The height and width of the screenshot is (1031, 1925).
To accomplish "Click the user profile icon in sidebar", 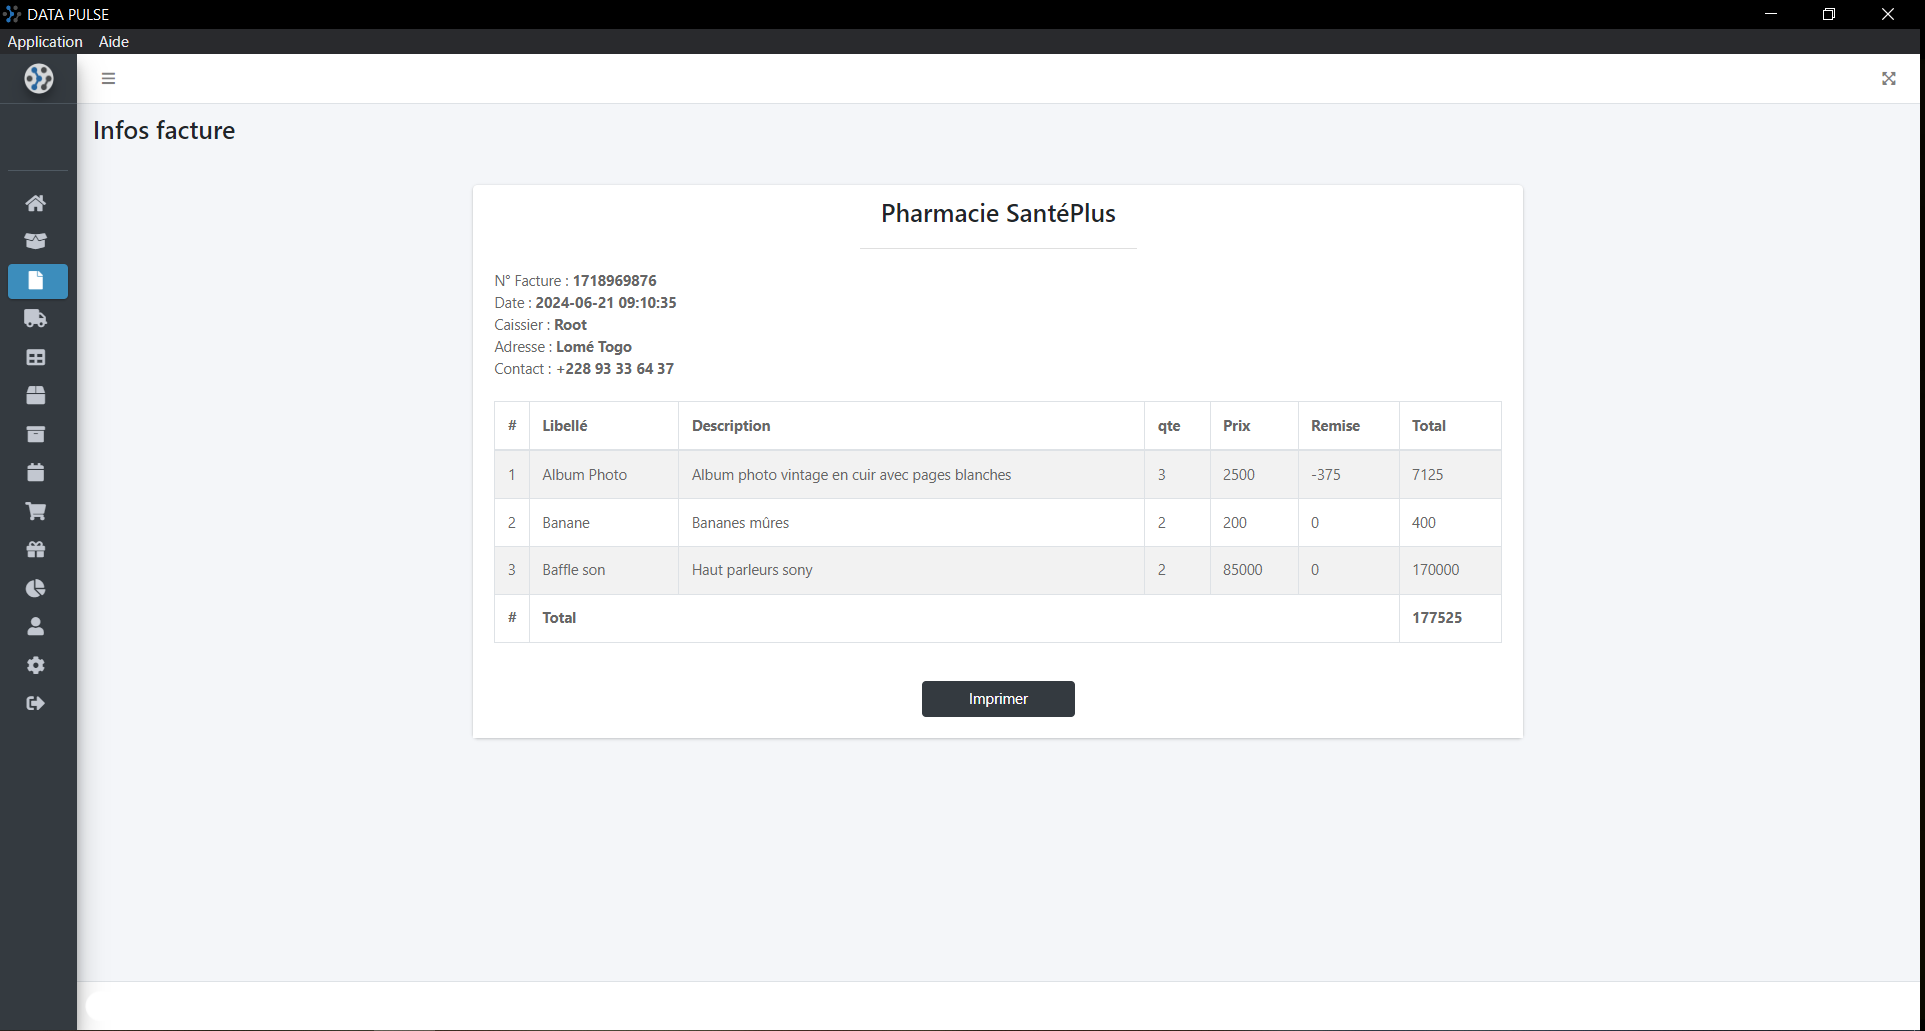I will pos(36,627).
